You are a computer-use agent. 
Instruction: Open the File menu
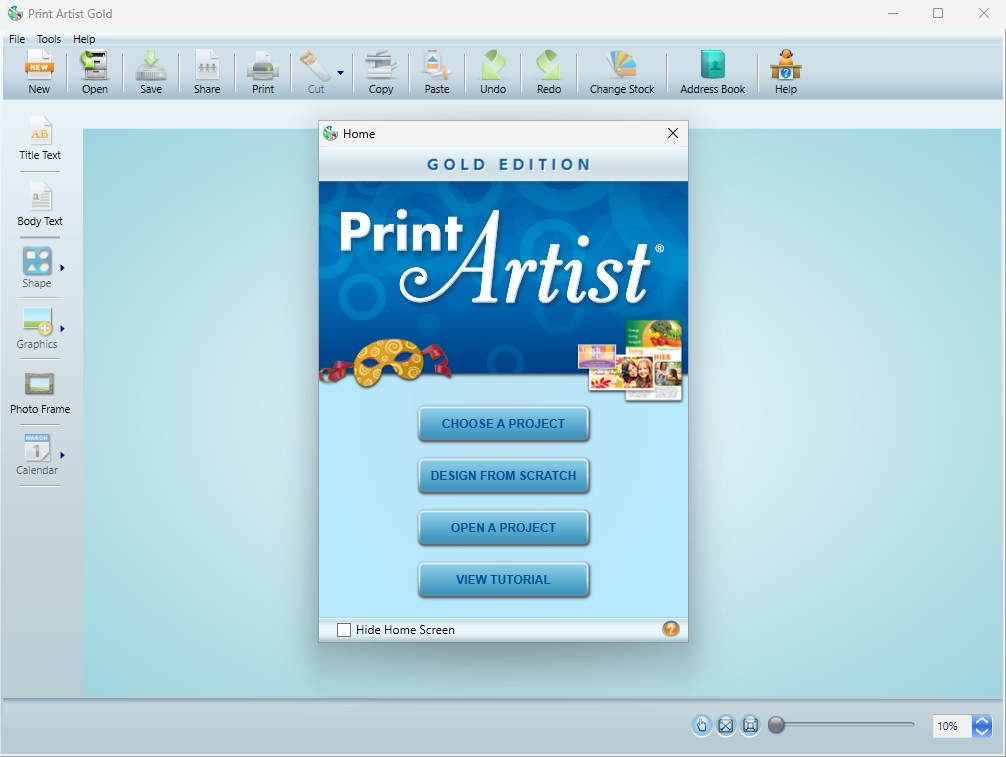[17, 39]
